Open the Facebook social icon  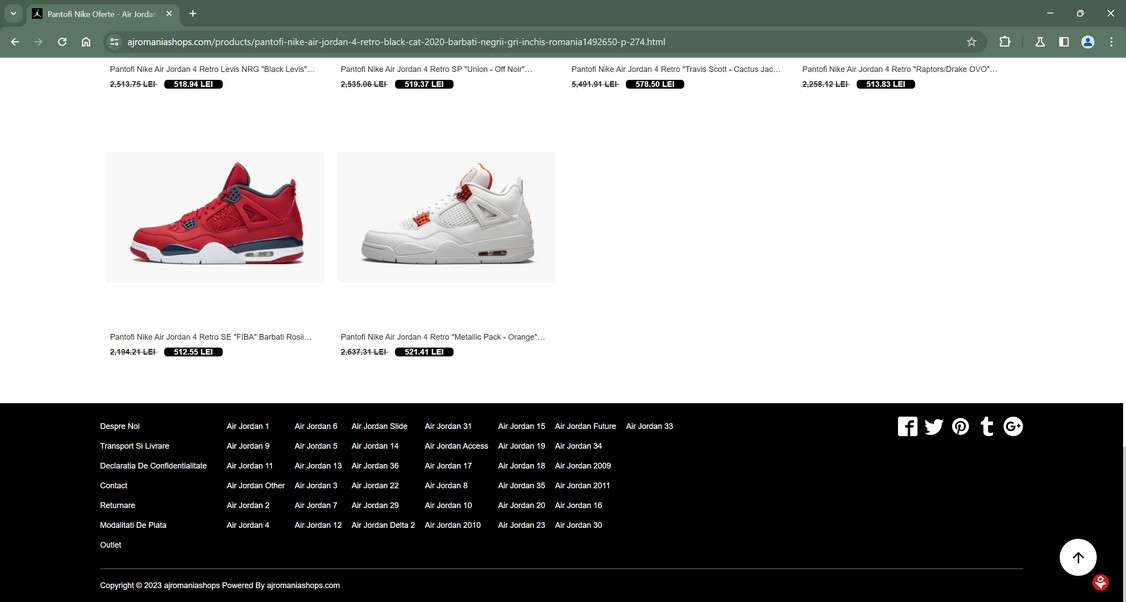907,427
